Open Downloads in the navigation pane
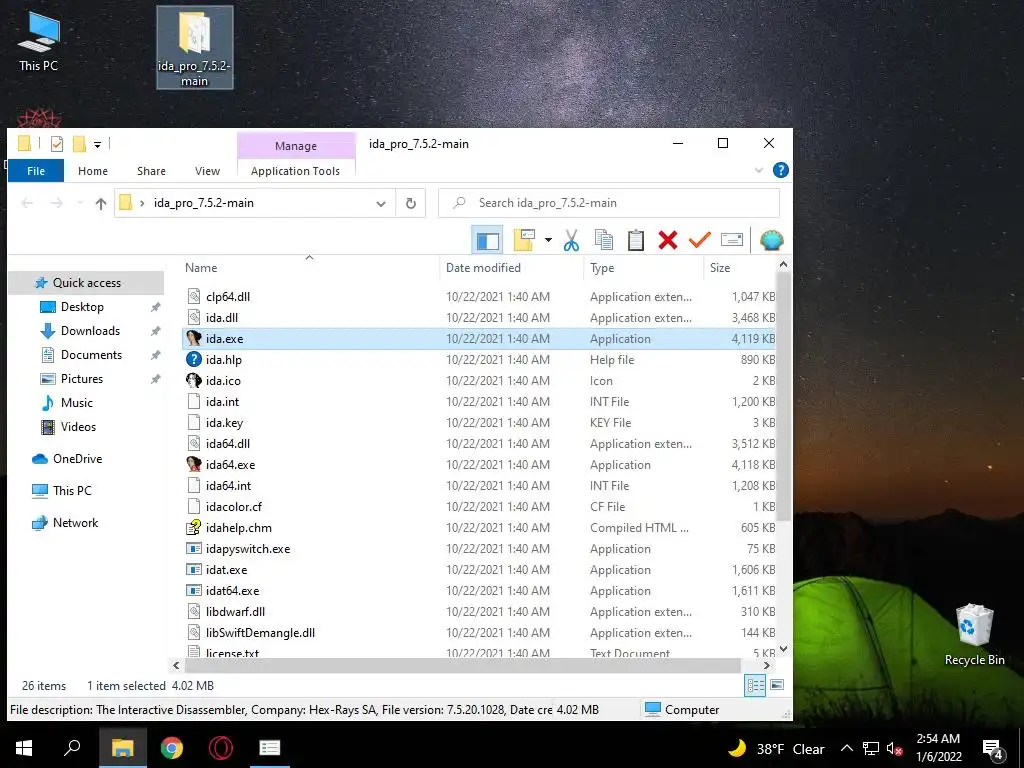The width and height of the screenshot is (1024, 768). [x=90, y=331]
